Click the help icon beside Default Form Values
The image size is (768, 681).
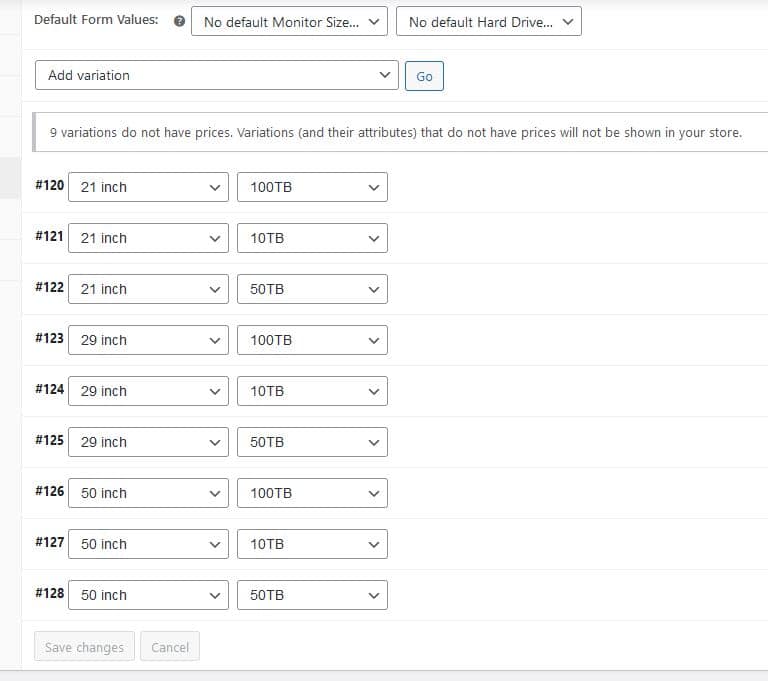[x=179, y=21]
